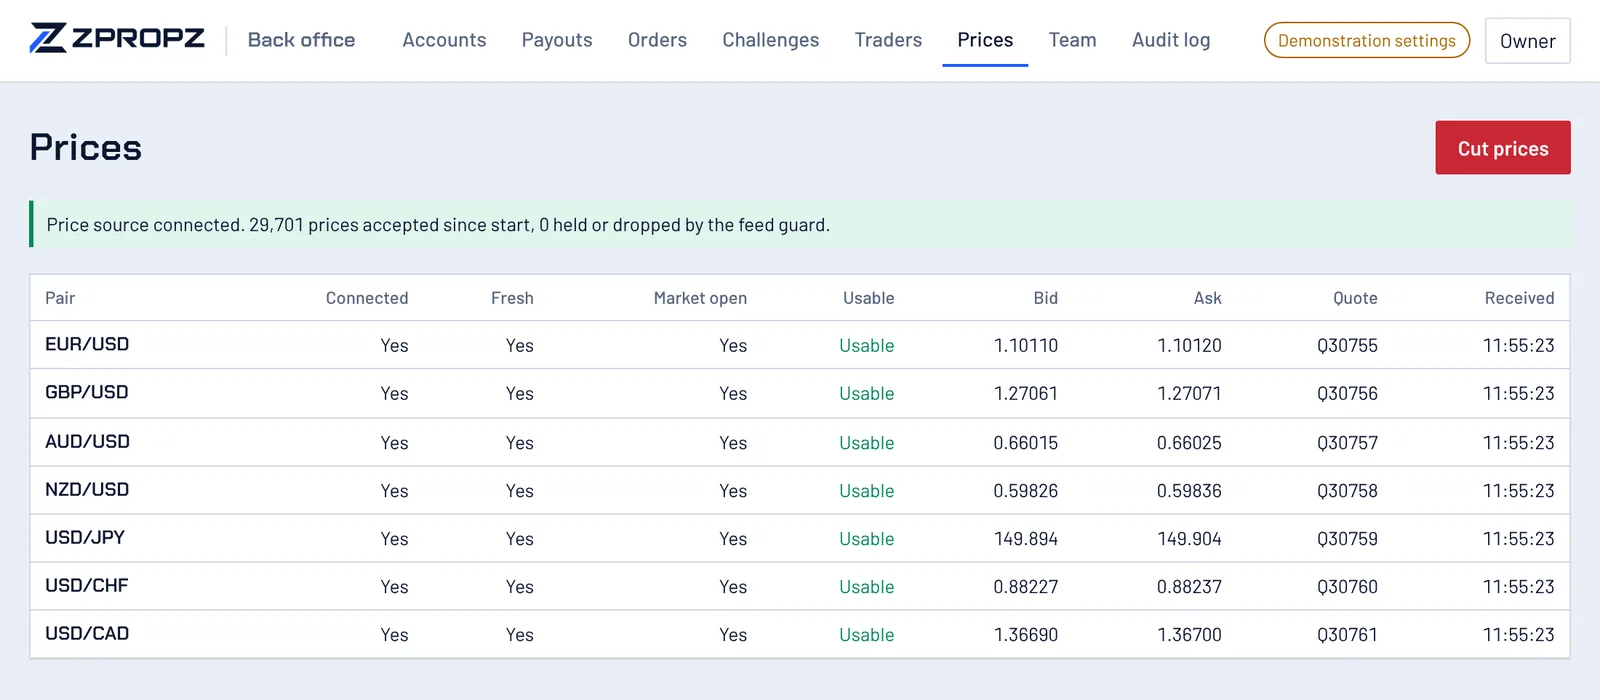
Task: Click quote ID Q30760
Action: click(1347, 586)
